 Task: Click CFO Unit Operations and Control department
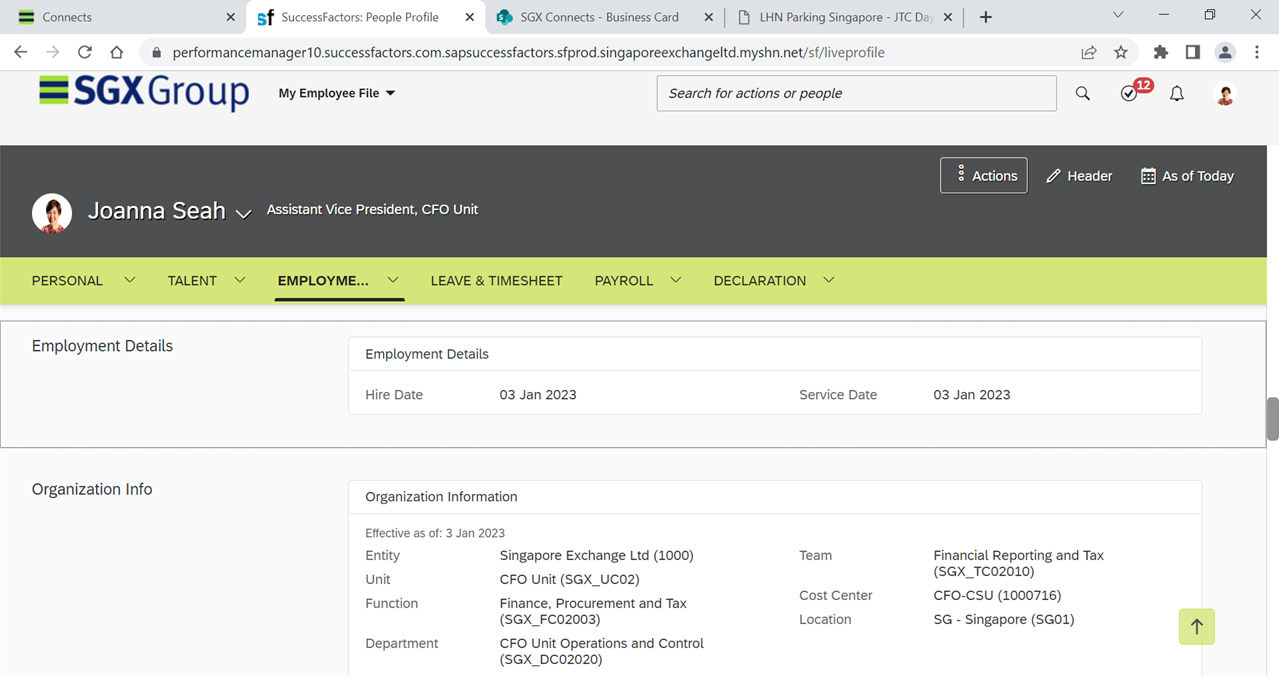(x=602, y=652)
